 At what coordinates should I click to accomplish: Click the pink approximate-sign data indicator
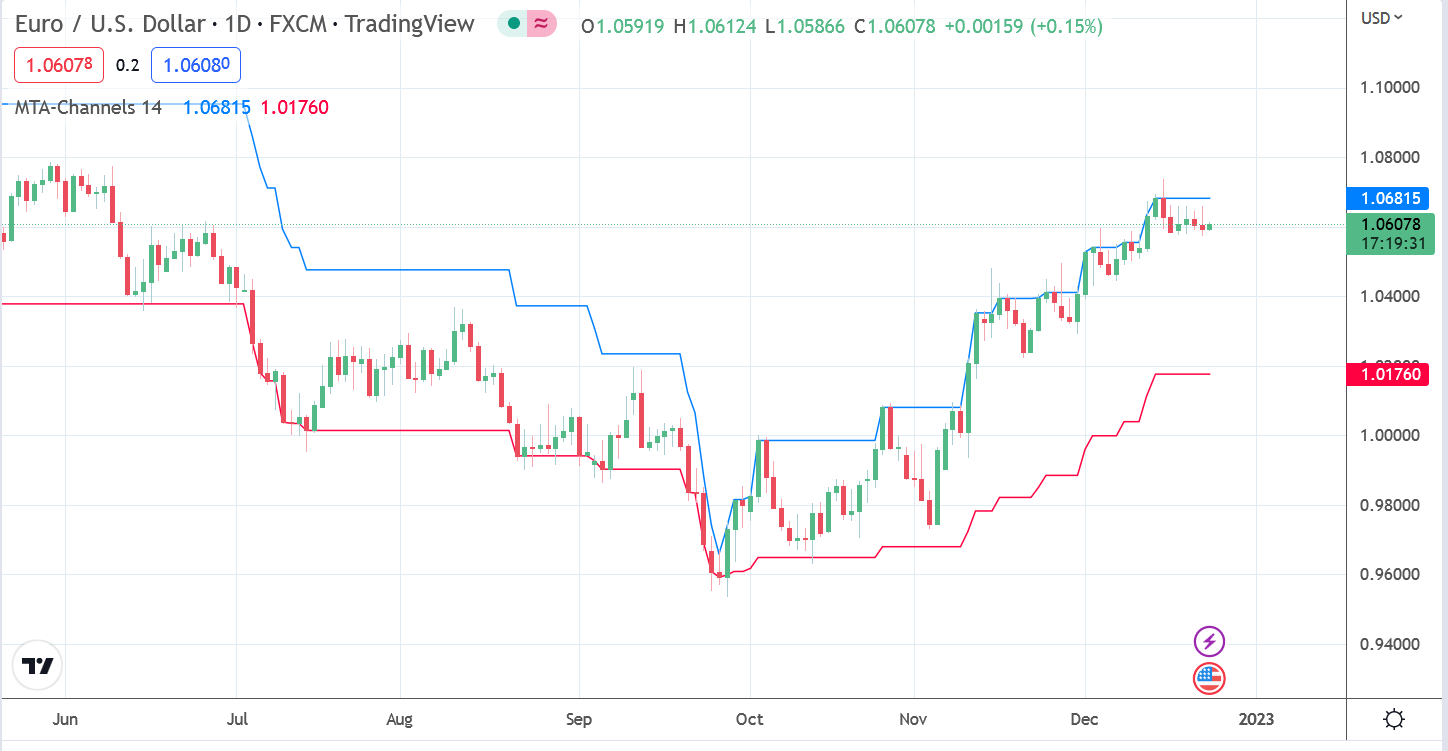(541, 25)
